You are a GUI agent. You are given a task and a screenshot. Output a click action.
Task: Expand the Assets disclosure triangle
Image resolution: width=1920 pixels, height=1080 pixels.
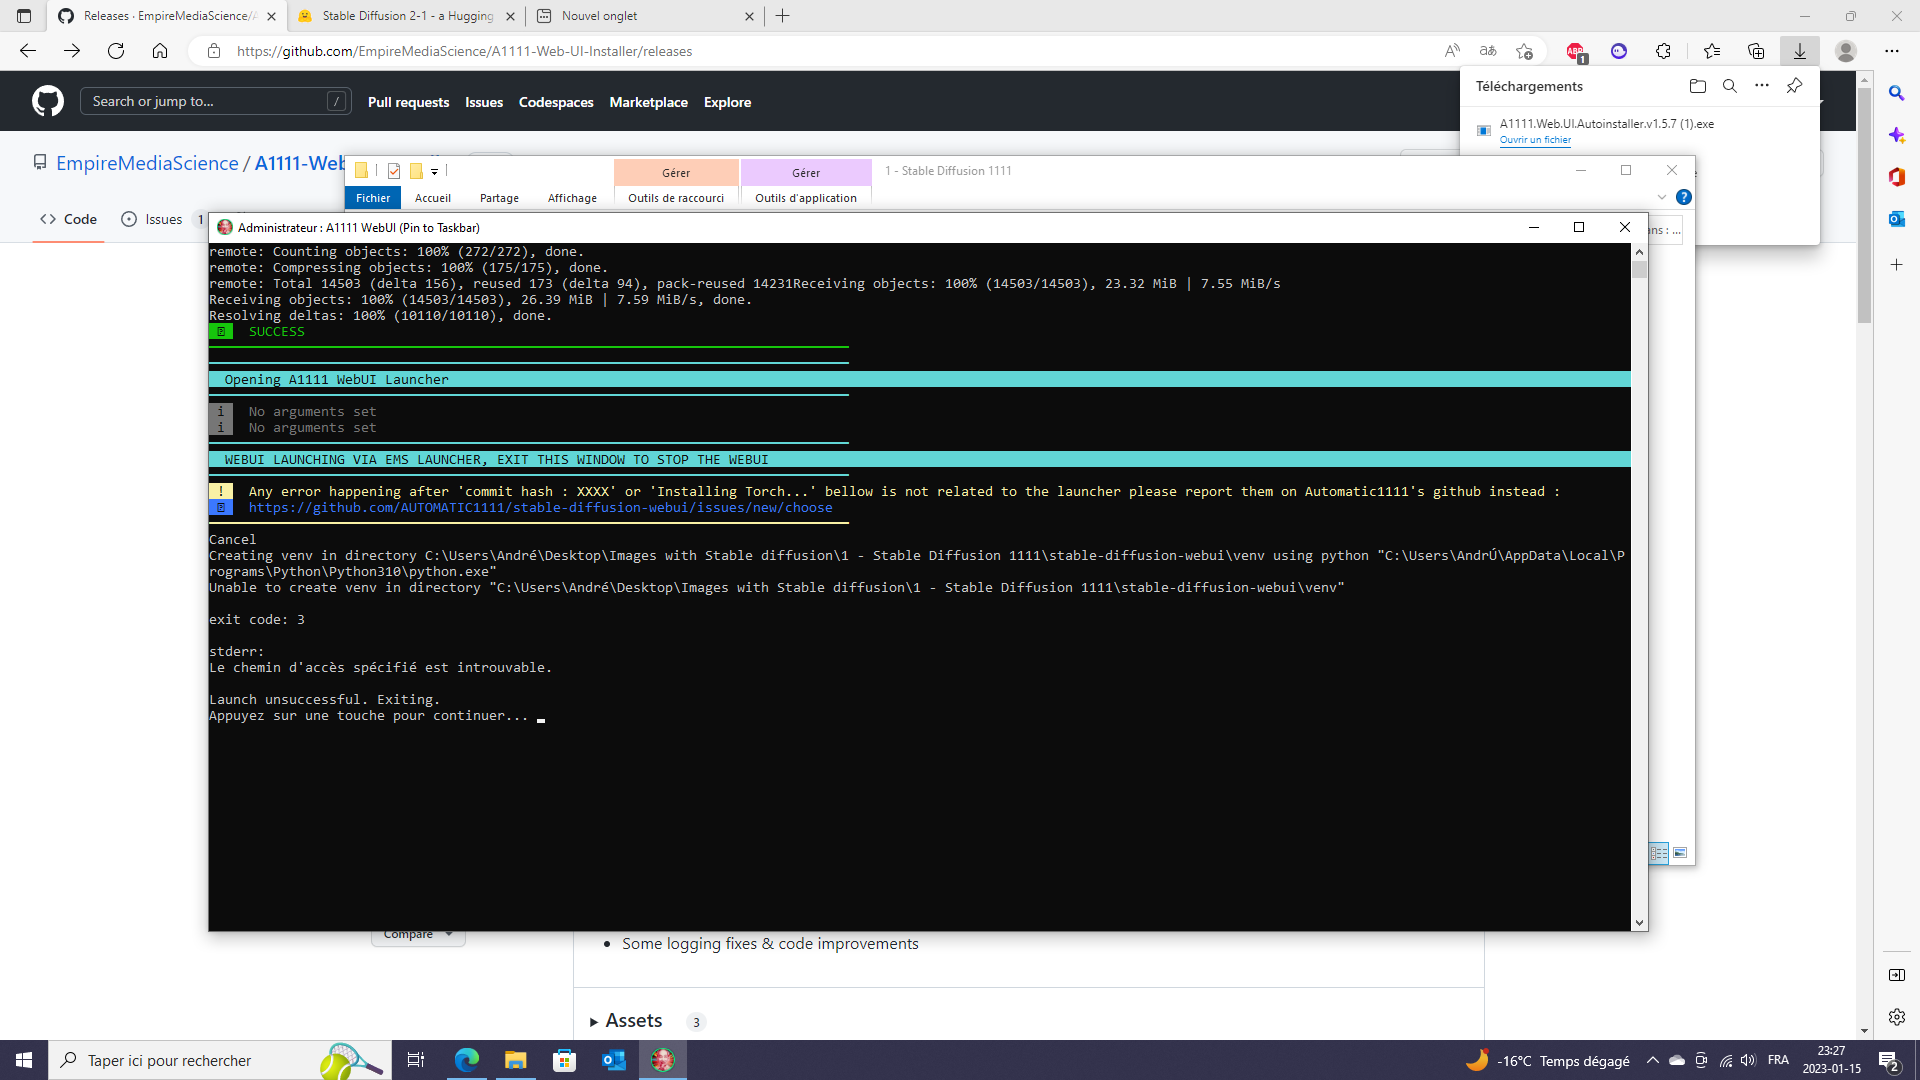(594, 1022)
